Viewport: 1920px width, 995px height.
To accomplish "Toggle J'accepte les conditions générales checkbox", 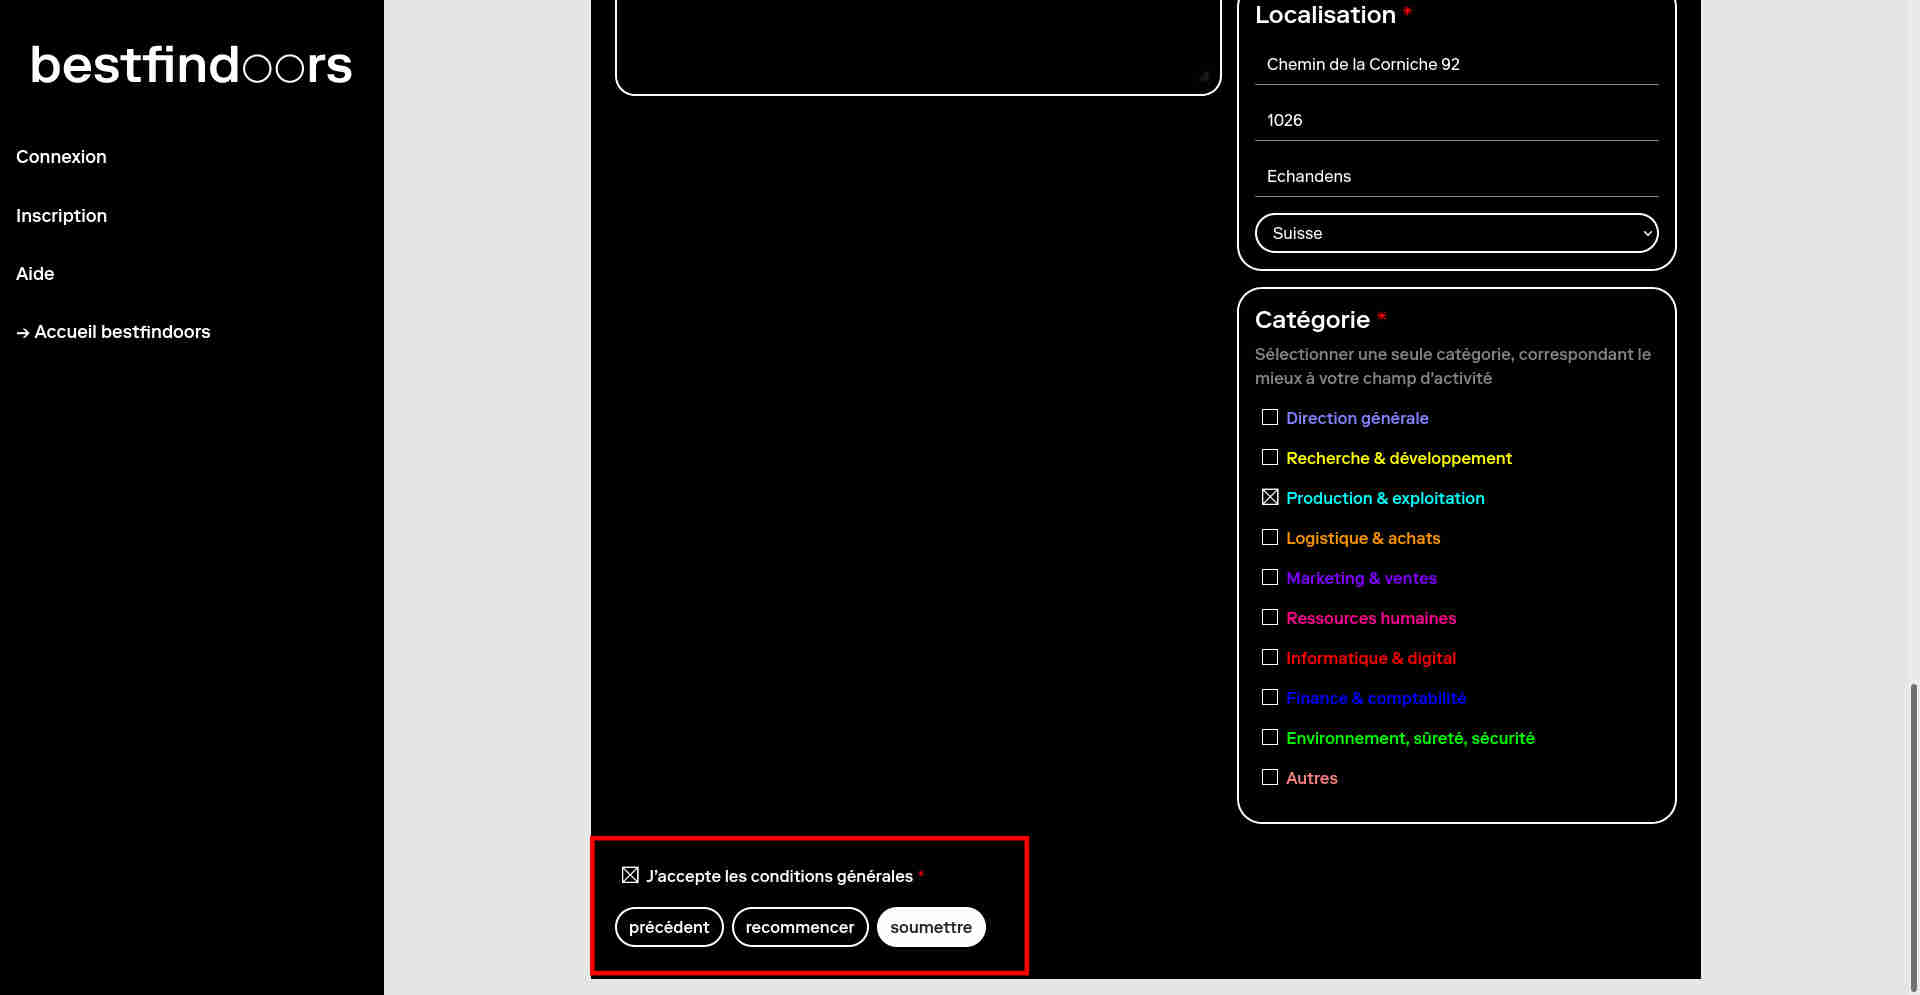I will coord(630,875).
